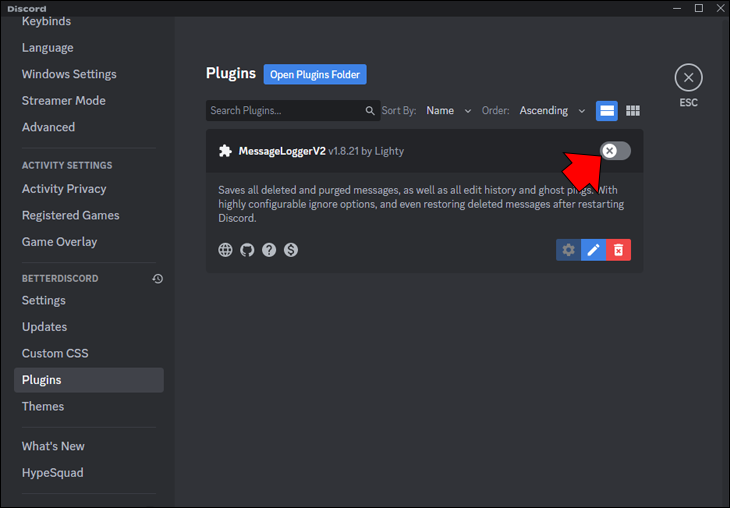Open MessageLoggerV2 GitHub source icon

(247, 250)
